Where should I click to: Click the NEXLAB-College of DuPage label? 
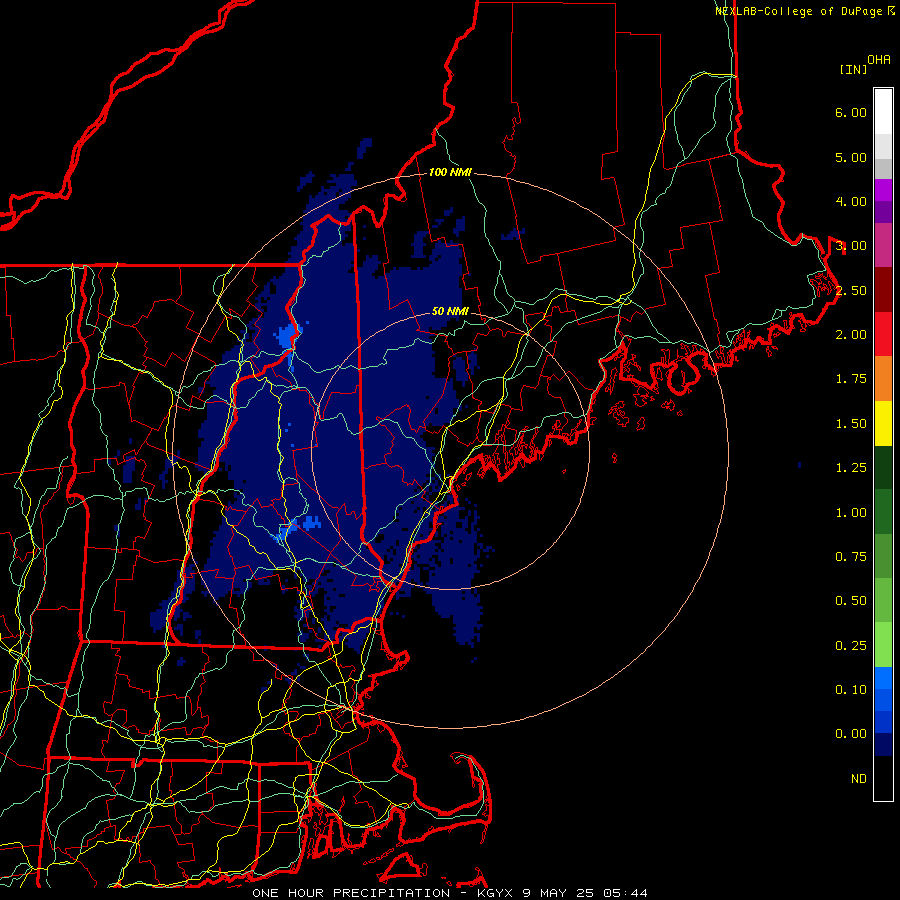pyautogui.click(x=800, y=11)
